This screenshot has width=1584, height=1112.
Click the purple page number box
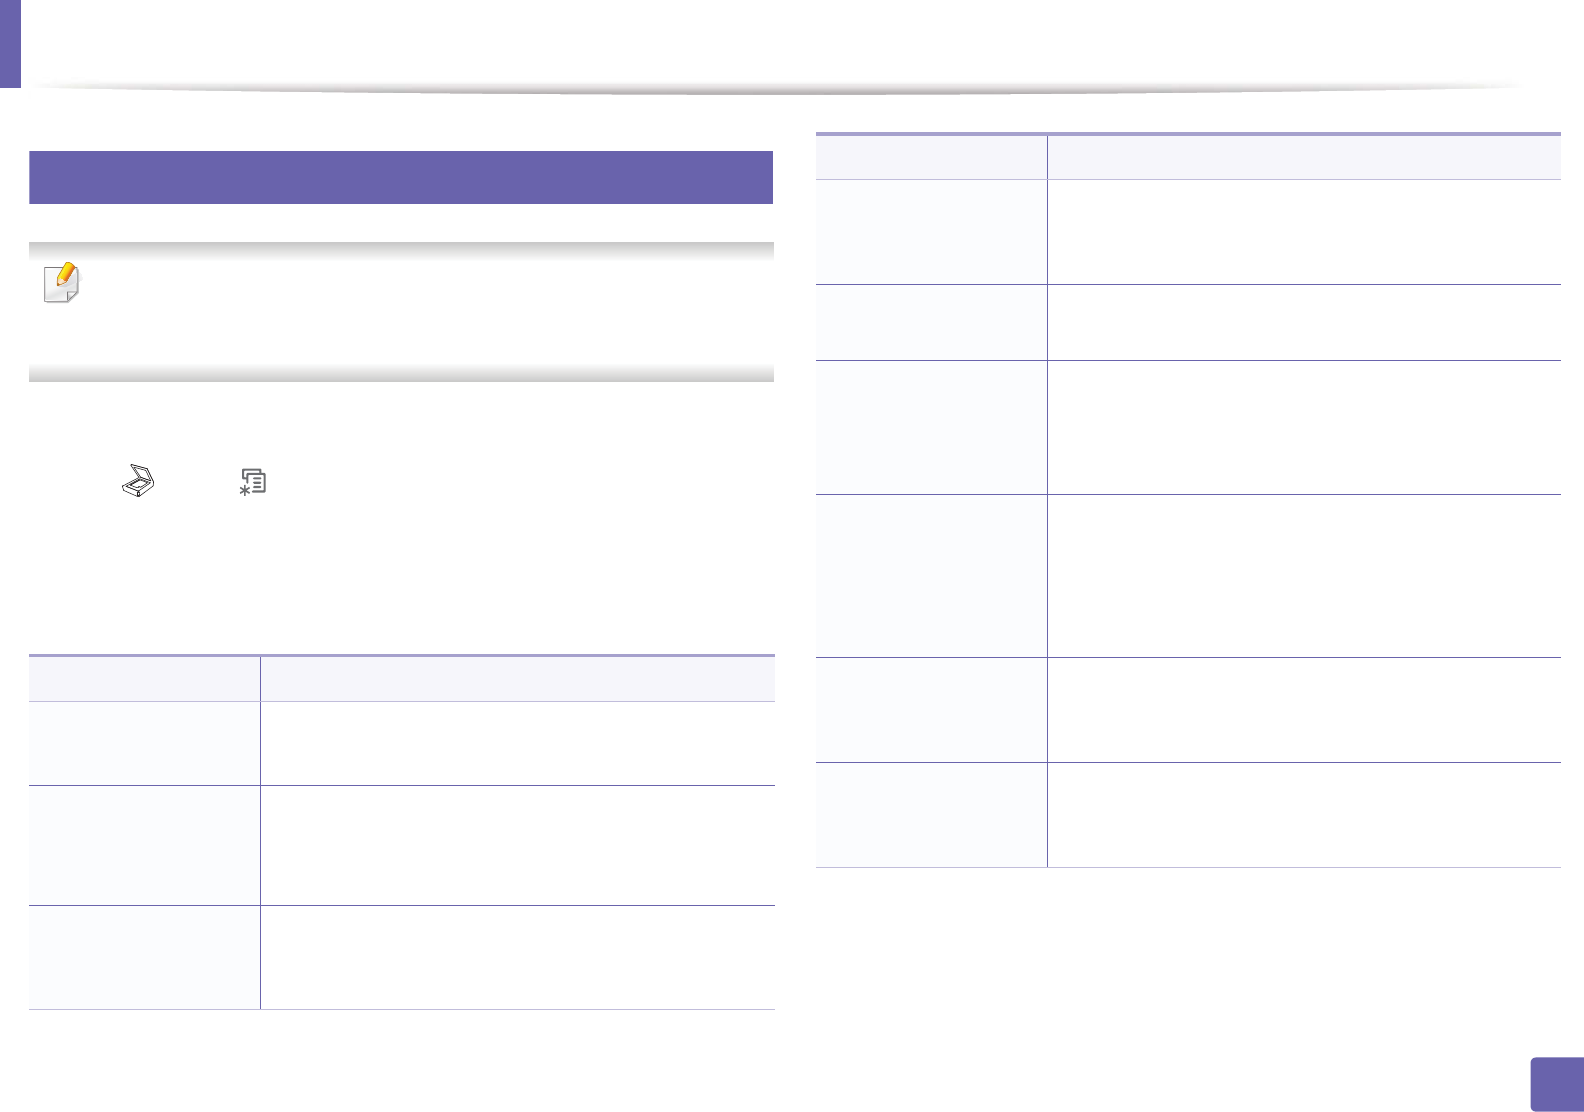pyautogui.click(x=1557, y=1084)
